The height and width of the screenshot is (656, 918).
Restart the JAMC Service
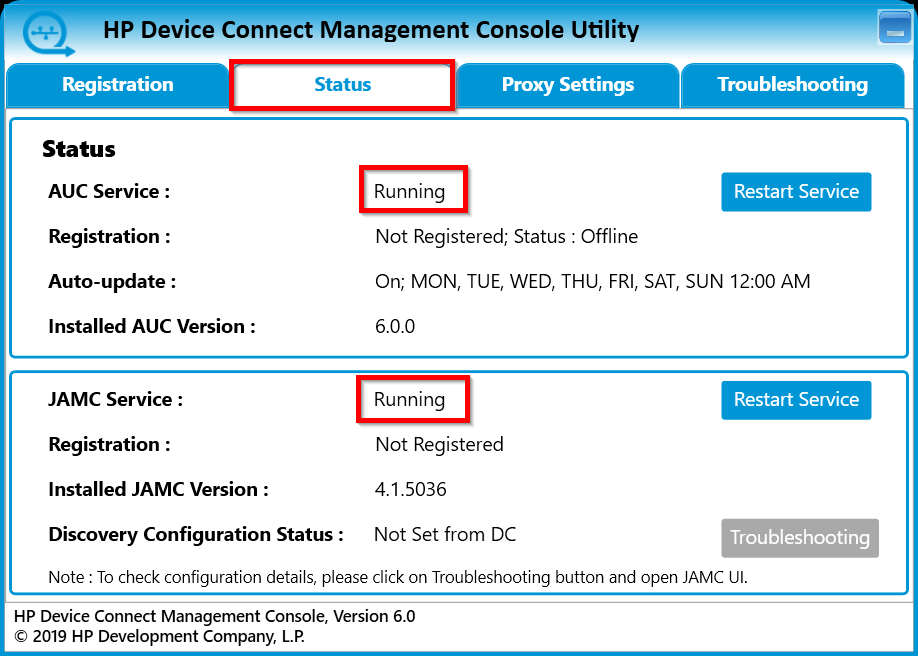coord(796,399)
